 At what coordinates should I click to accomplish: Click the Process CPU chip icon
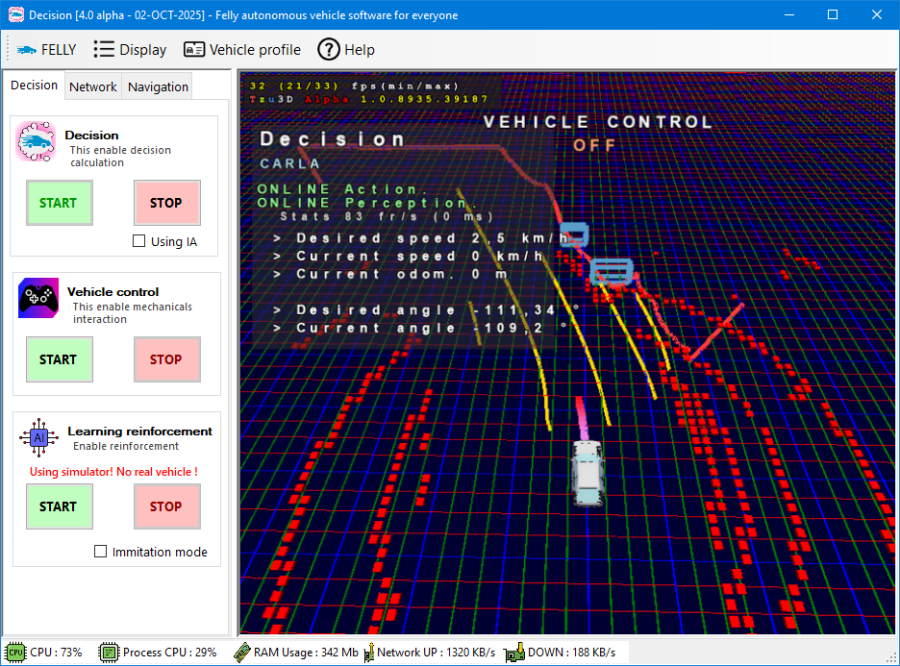108,652
